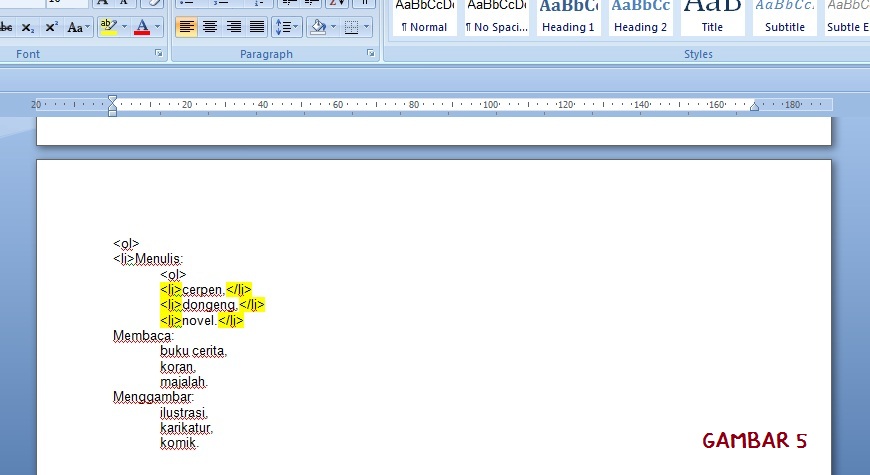Viewport: 870px width, 475px height.
Task: Click the Shading paint bucket icon
Action: 317,27
